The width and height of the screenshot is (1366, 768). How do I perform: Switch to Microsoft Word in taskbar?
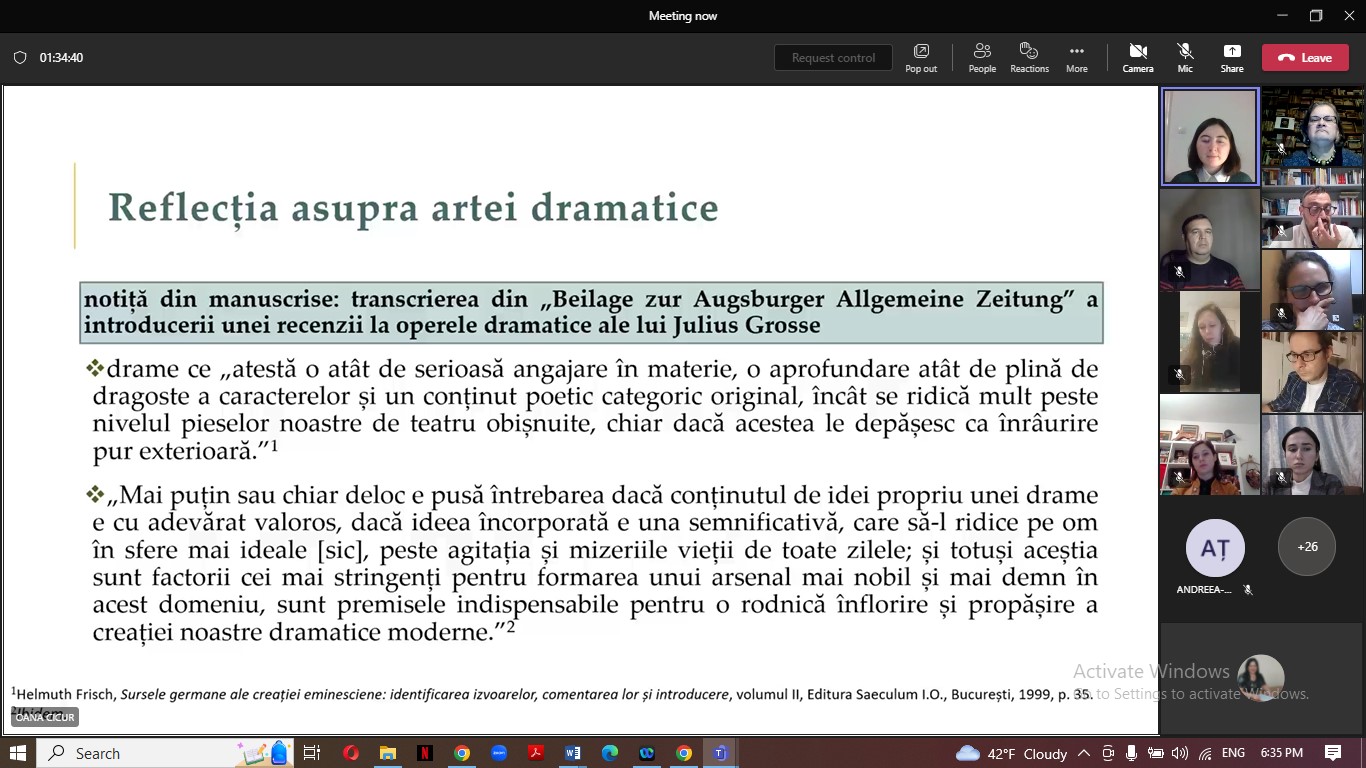573,753
